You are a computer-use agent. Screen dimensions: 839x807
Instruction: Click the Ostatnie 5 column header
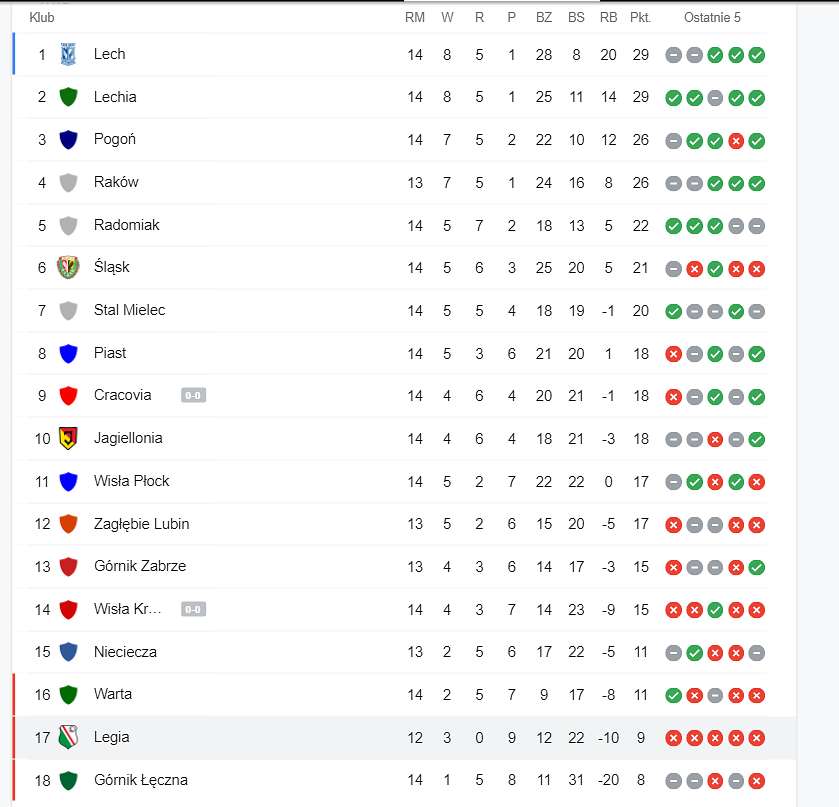pyautogui.click(x=712, y=18)
